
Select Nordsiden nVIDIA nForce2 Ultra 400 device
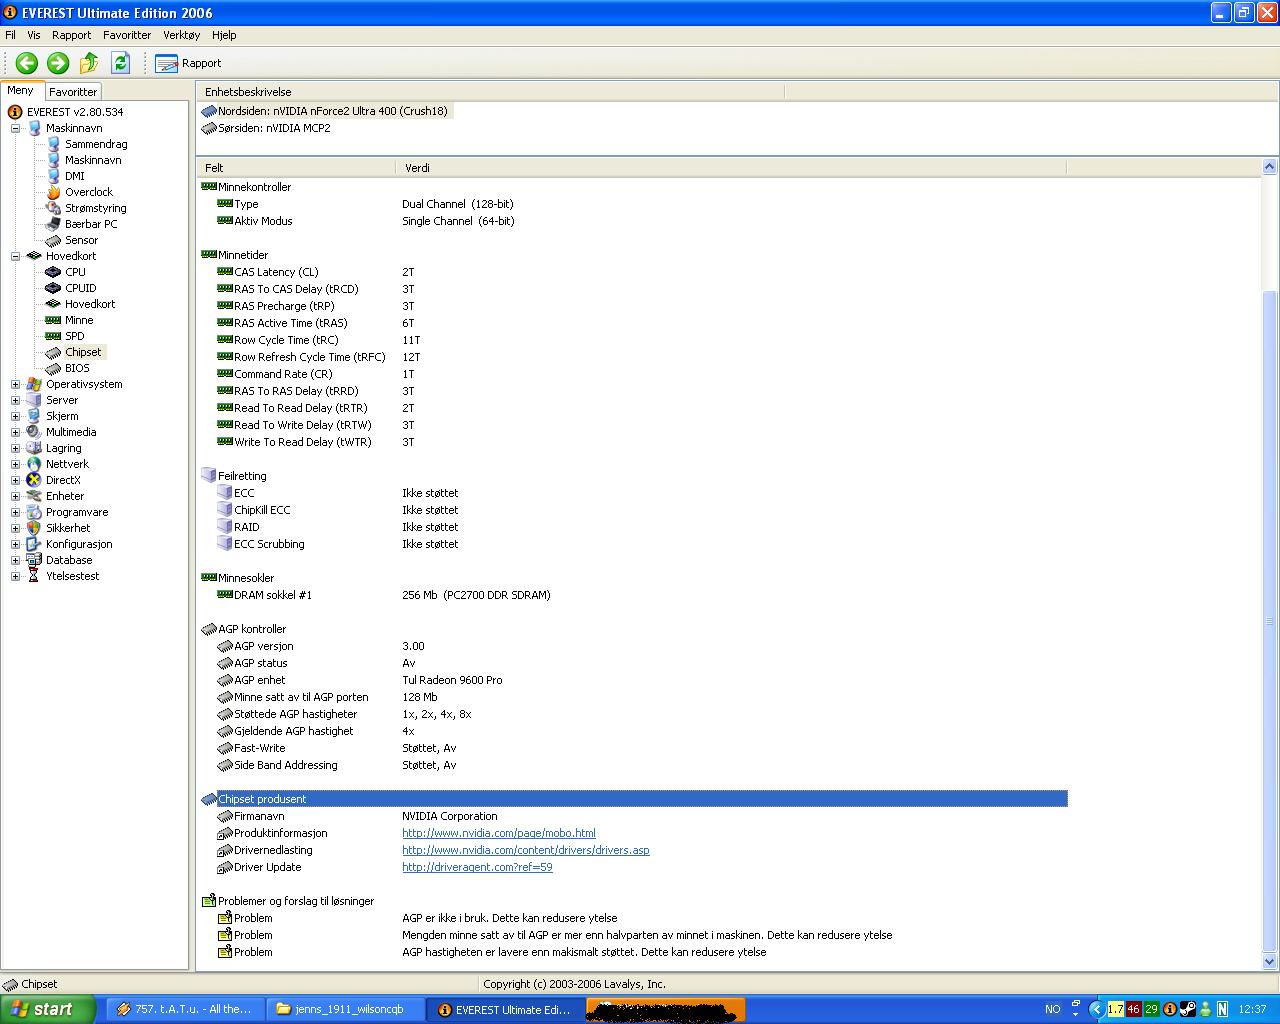(x=327, y=111)
